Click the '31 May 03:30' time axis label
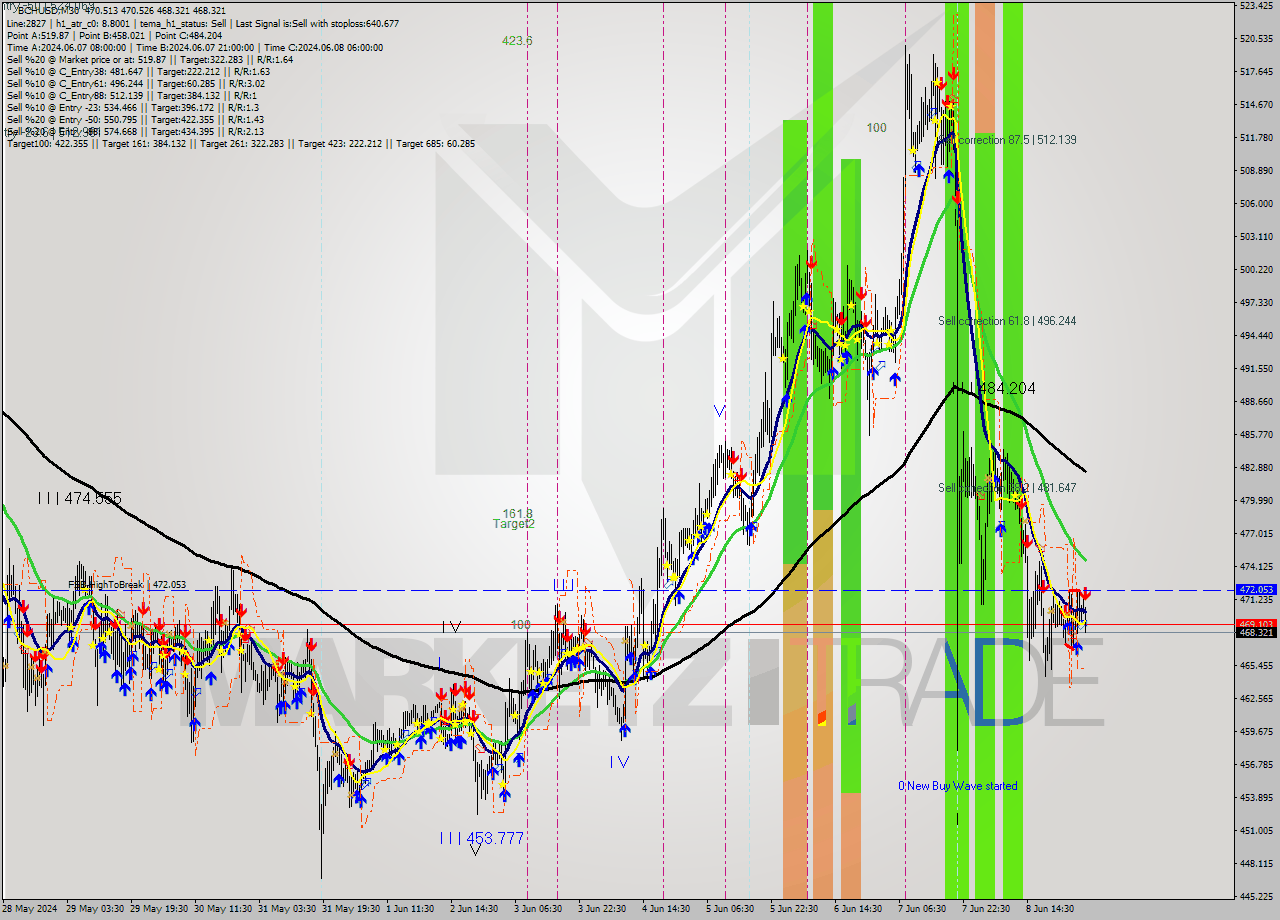The height and width of the screenshot is (920, 1280). (x=286, y=909)
